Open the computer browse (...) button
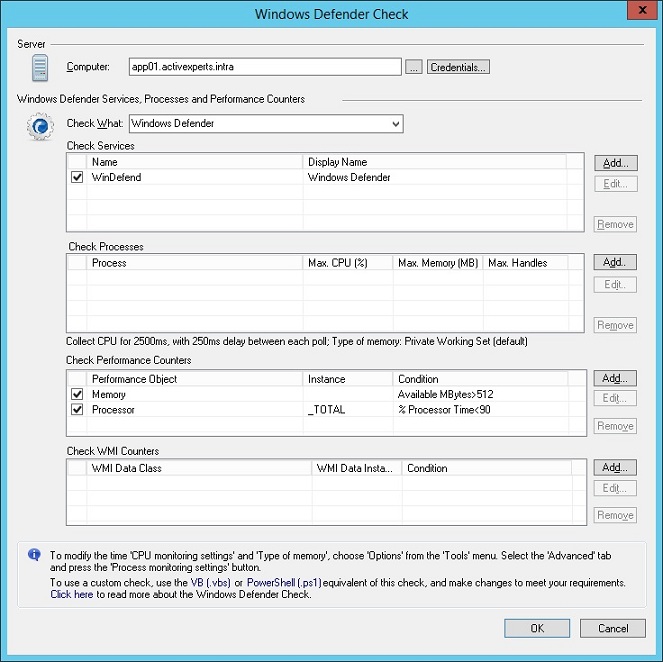The image size is (663, 662). pyautogui.click(x=414, y=67)
